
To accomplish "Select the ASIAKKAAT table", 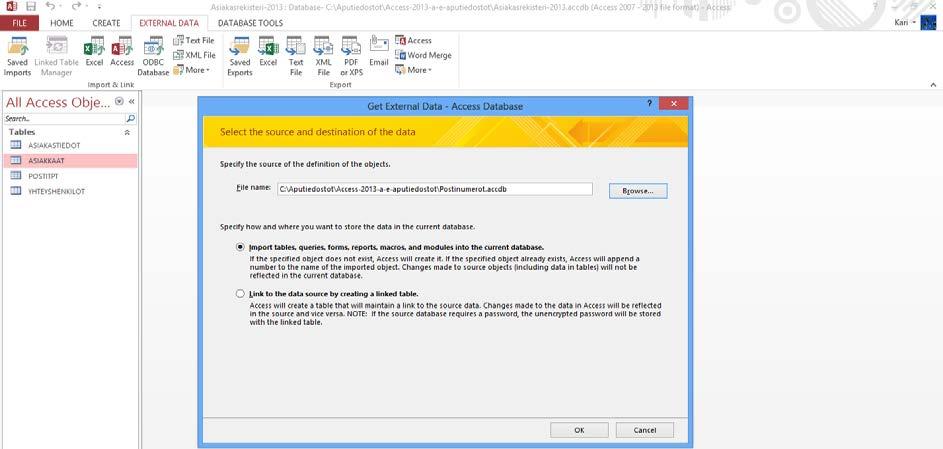I will pos(70,160).
